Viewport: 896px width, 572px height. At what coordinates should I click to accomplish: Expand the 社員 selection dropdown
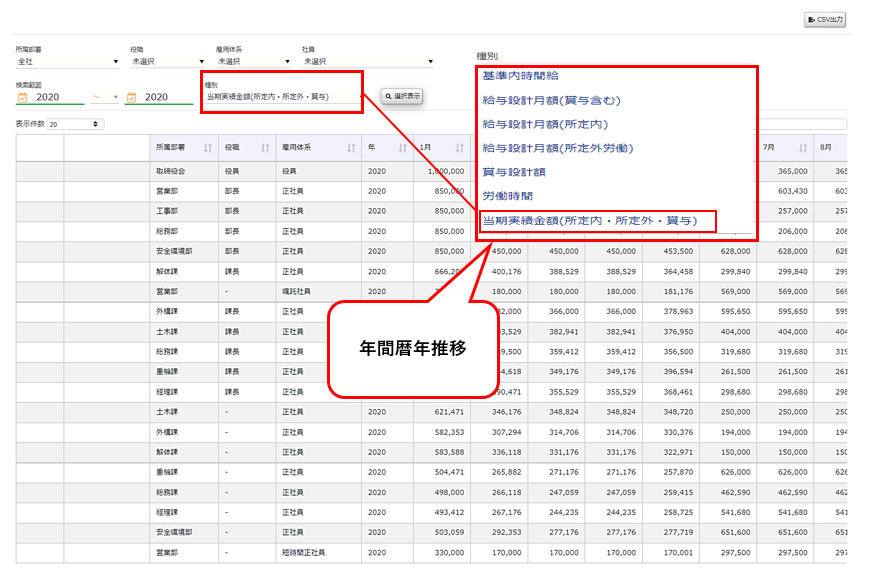click(x=366, y=61)
